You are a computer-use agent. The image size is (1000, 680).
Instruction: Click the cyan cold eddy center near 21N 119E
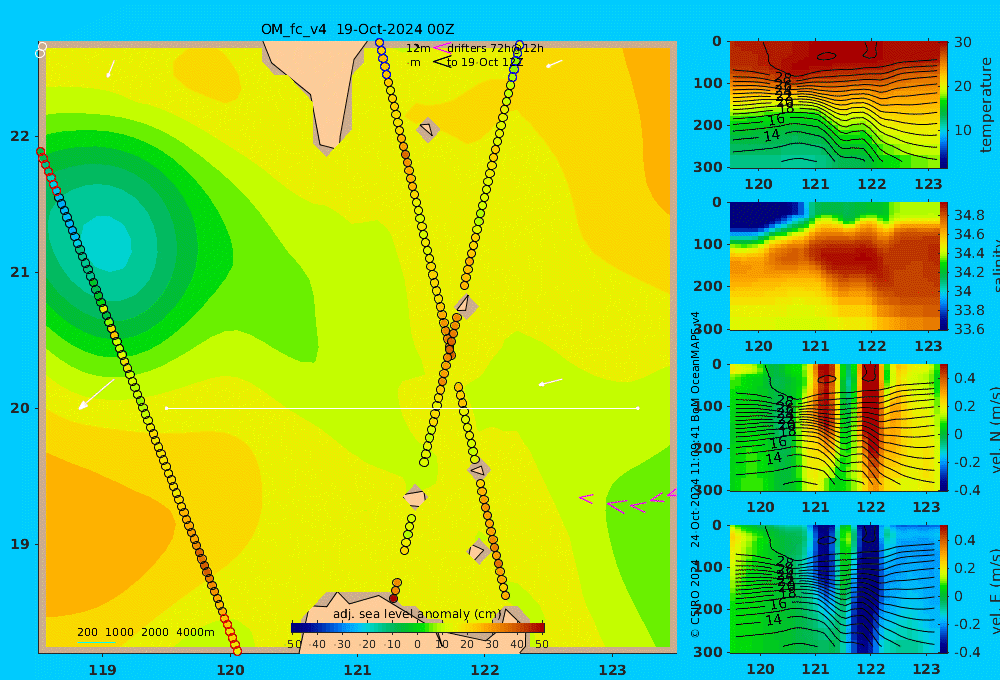click(x=108, y=242)
